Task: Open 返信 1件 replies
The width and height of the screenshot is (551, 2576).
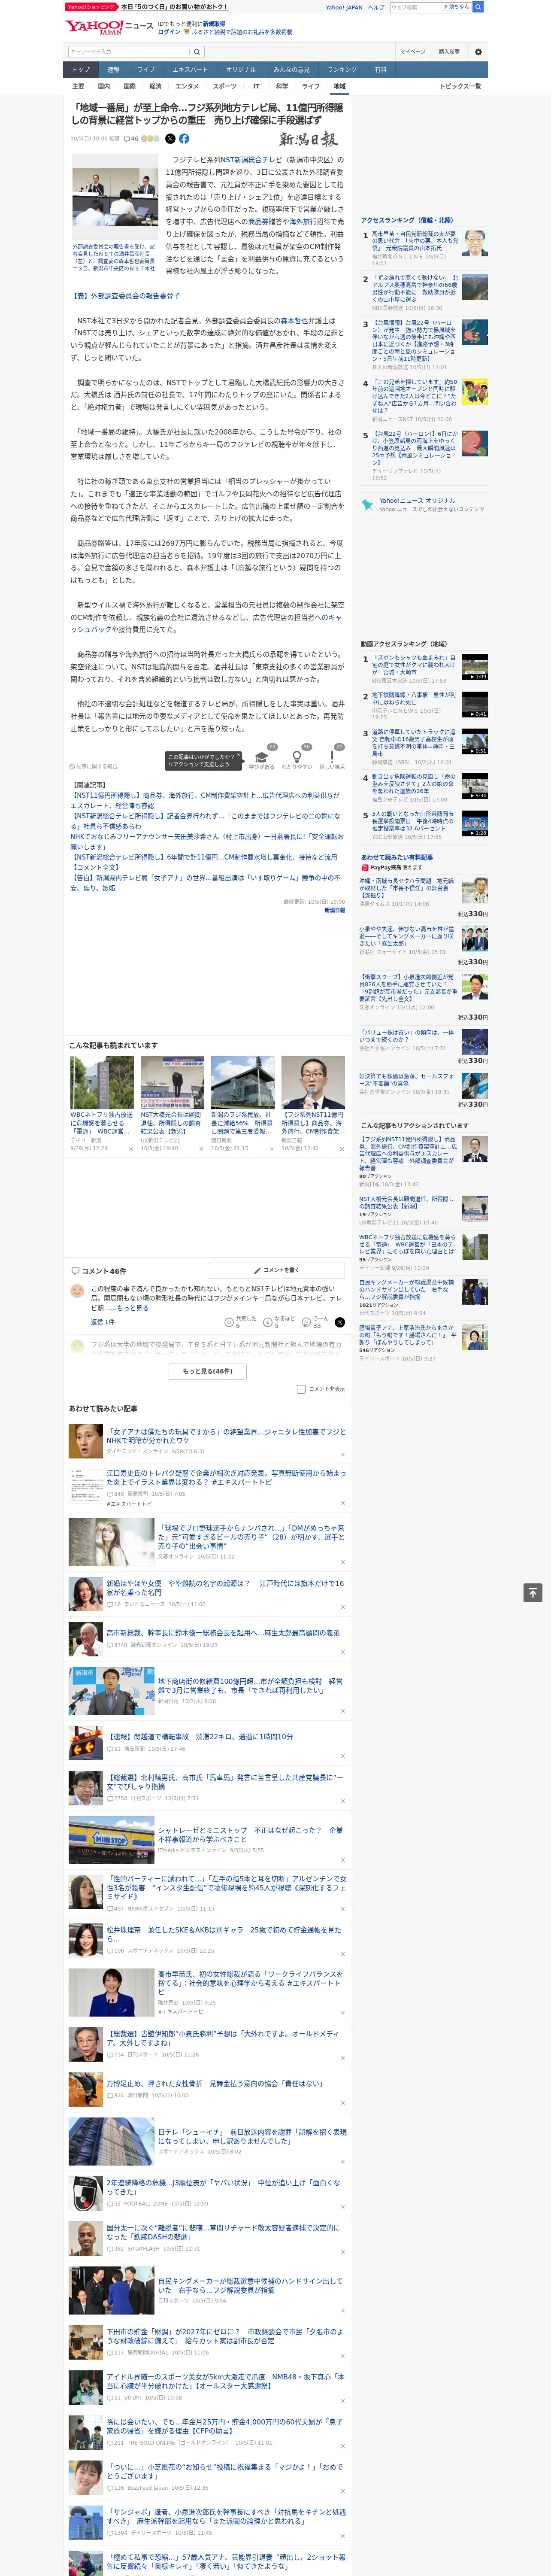Action: [x=102, y=1322]
